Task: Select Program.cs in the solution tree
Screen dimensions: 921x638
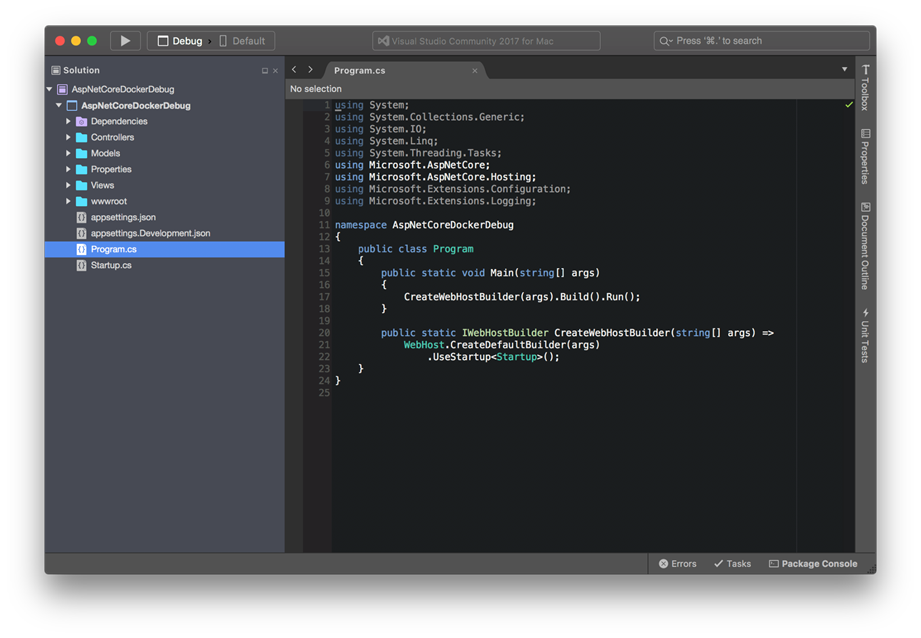Action: [x=164, y=249]
